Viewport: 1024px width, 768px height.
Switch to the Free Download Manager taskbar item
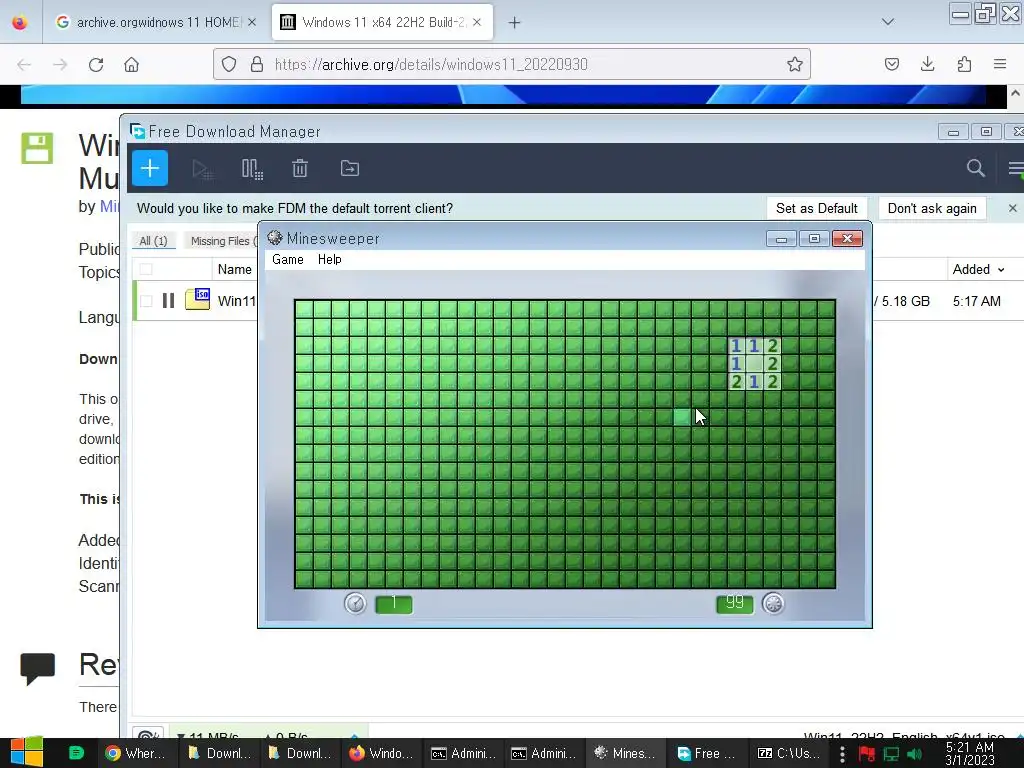707,753
